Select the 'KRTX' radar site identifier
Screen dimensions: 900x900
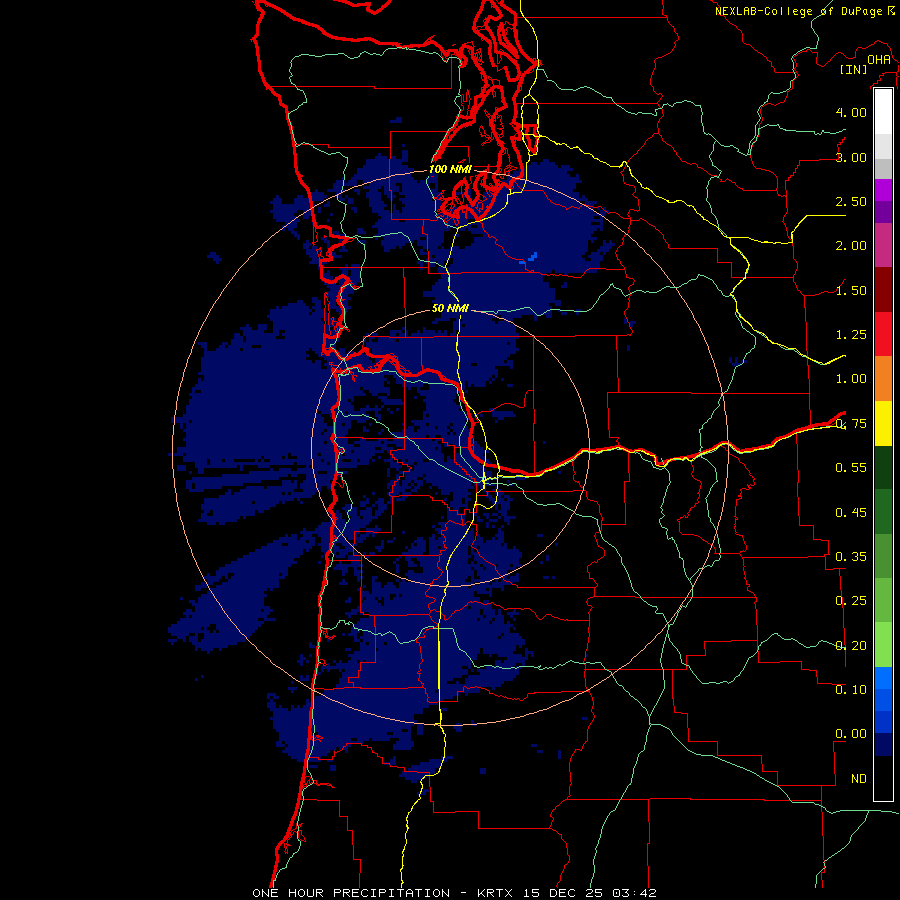pos(497,893)
